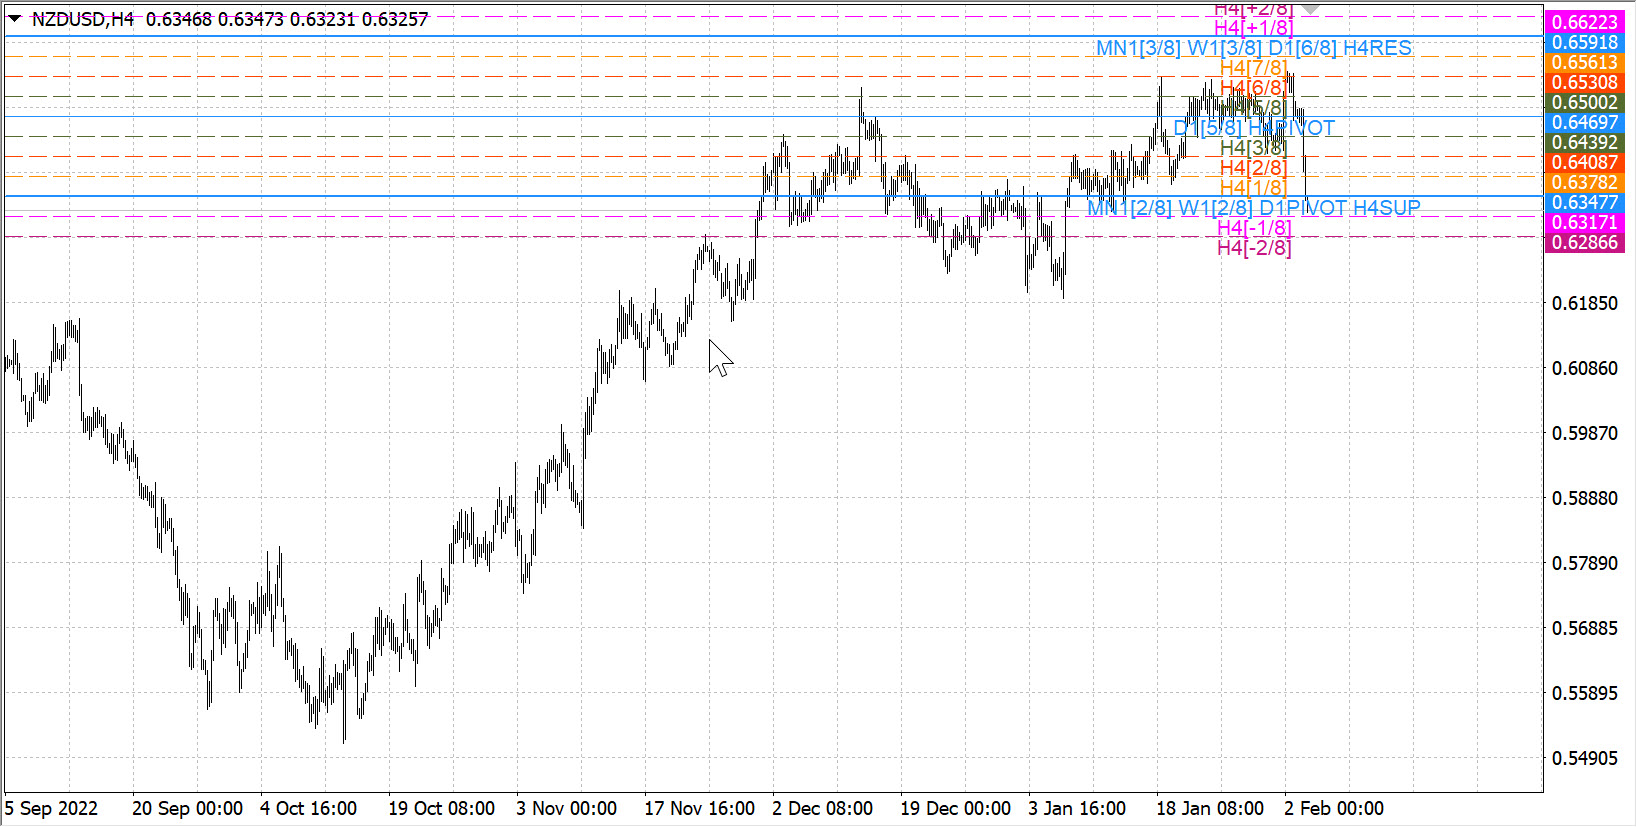Click the orange 0.65613 price tag
1637x827 pixels.
[1584, 62]
